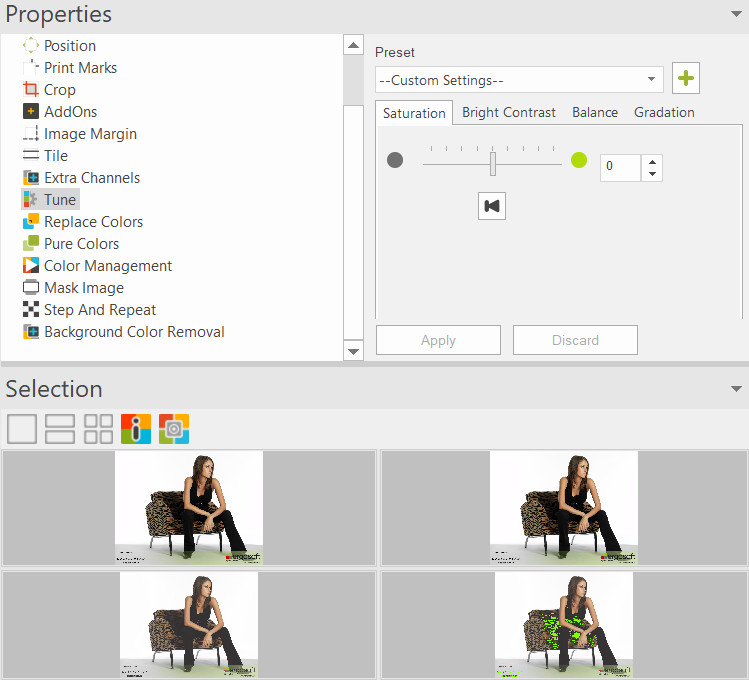Switch selection to single view layout

(22, 429)
